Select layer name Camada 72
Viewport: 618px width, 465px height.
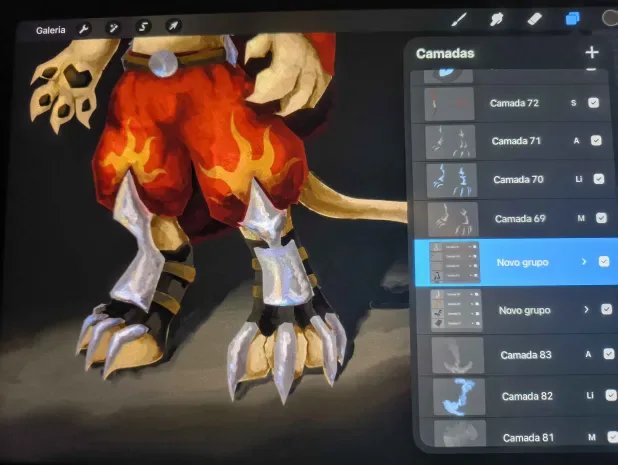tap(514, 103)
